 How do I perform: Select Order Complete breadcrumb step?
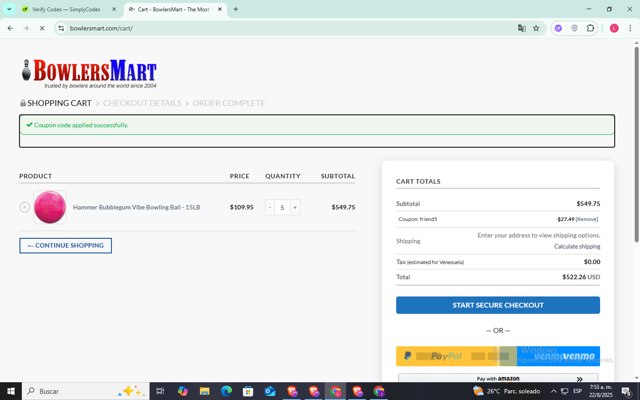tap(229, 103)
